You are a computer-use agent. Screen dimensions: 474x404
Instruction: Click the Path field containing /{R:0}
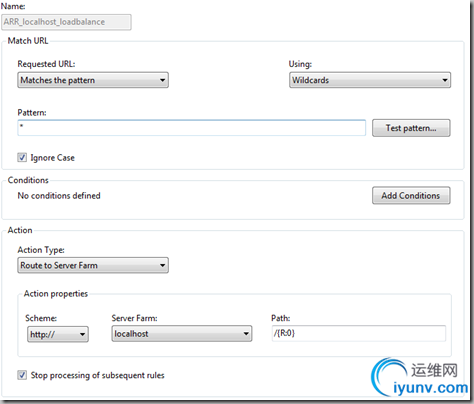point(359,333)
